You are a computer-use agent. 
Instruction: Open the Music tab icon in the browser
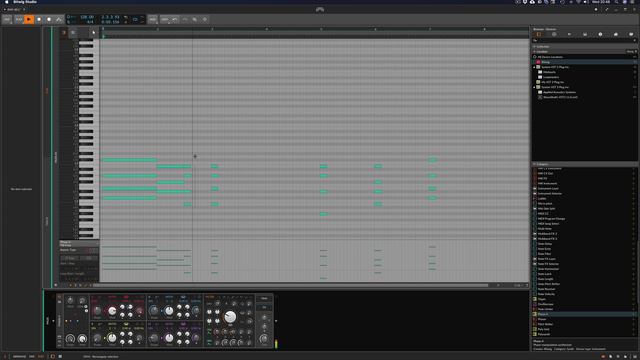click(x=600, y=34)
